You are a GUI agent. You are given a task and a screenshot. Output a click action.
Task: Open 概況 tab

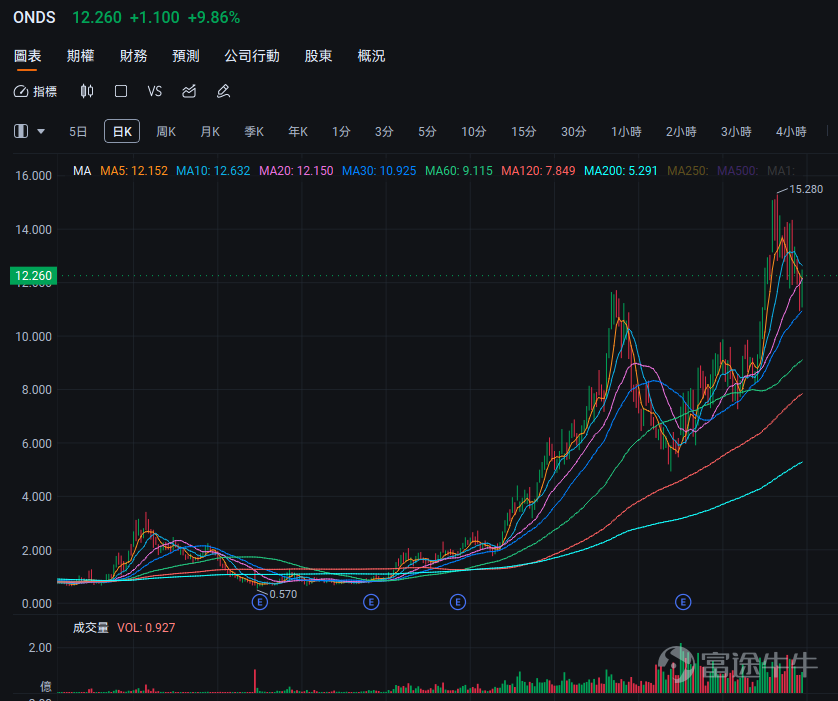click(371, 56)
